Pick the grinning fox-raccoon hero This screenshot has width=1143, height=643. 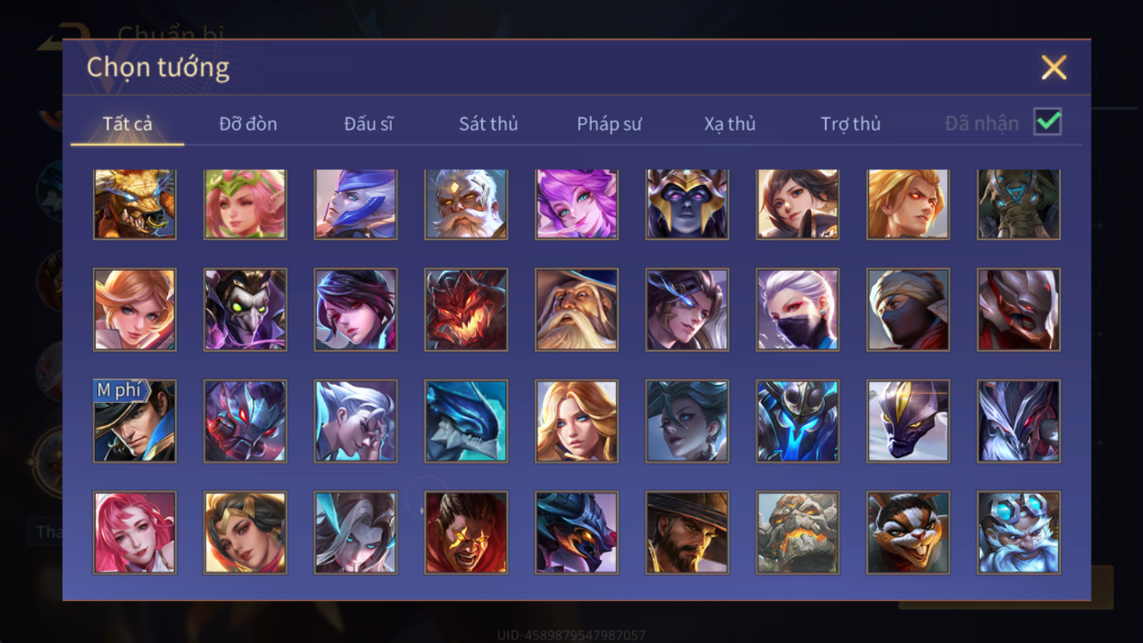(908, 532)
